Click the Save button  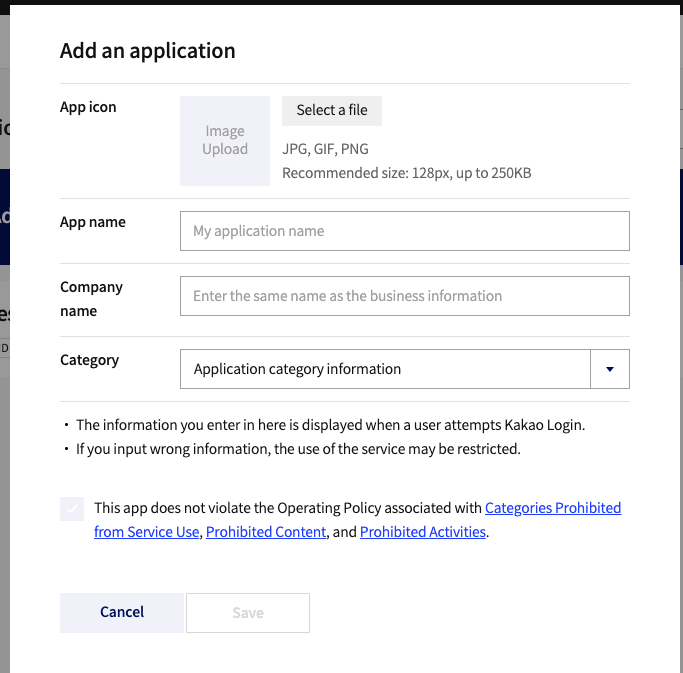pos(248,613)
